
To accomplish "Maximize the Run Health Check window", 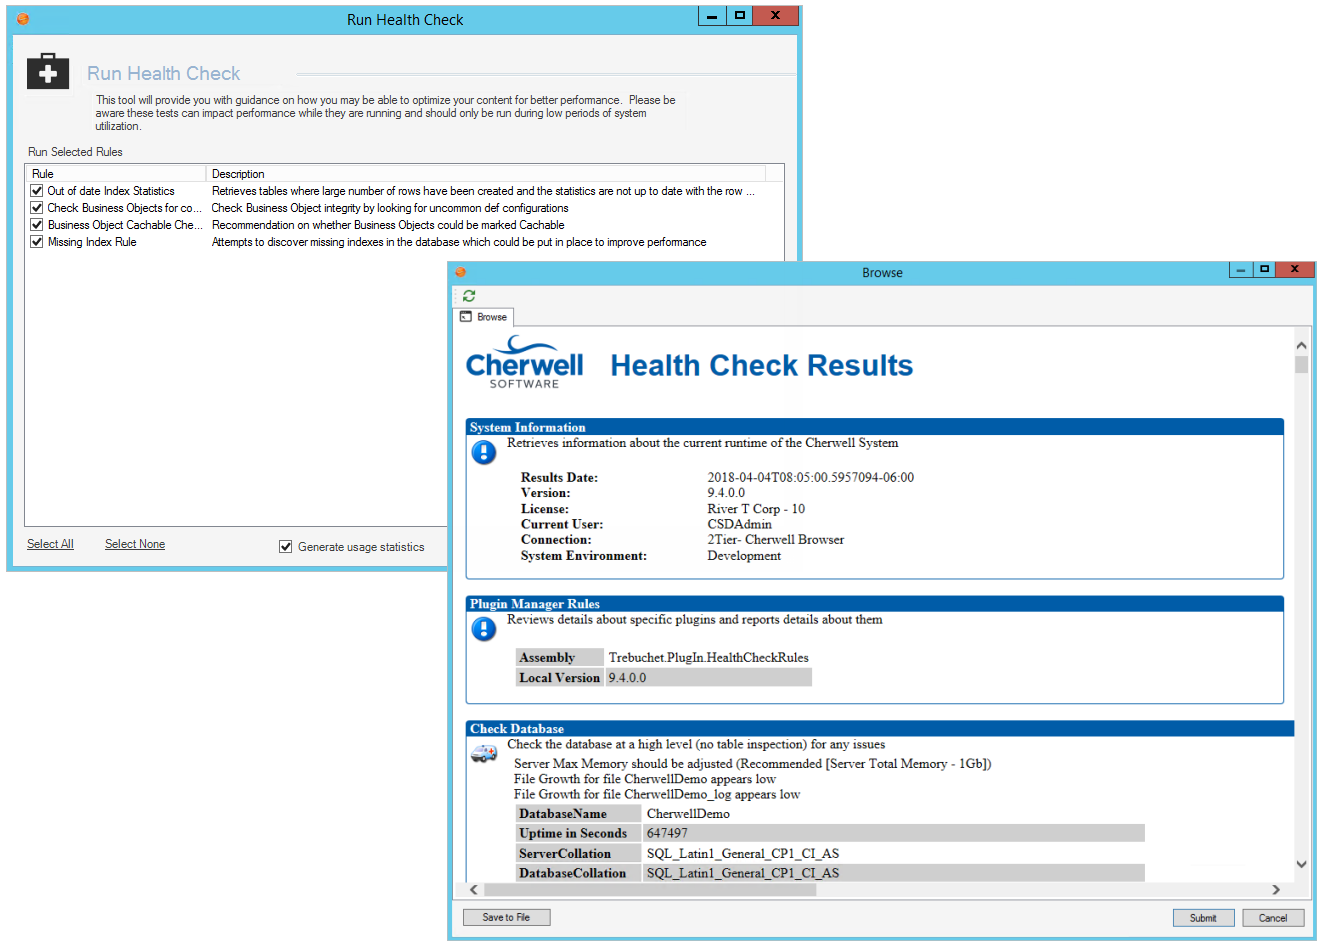I will tap(739, 16).
